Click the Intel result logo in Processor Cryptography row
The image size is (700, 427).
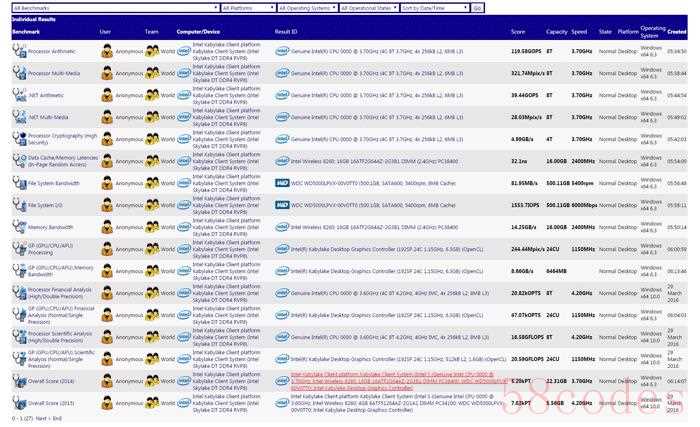[x=282, y=139]
